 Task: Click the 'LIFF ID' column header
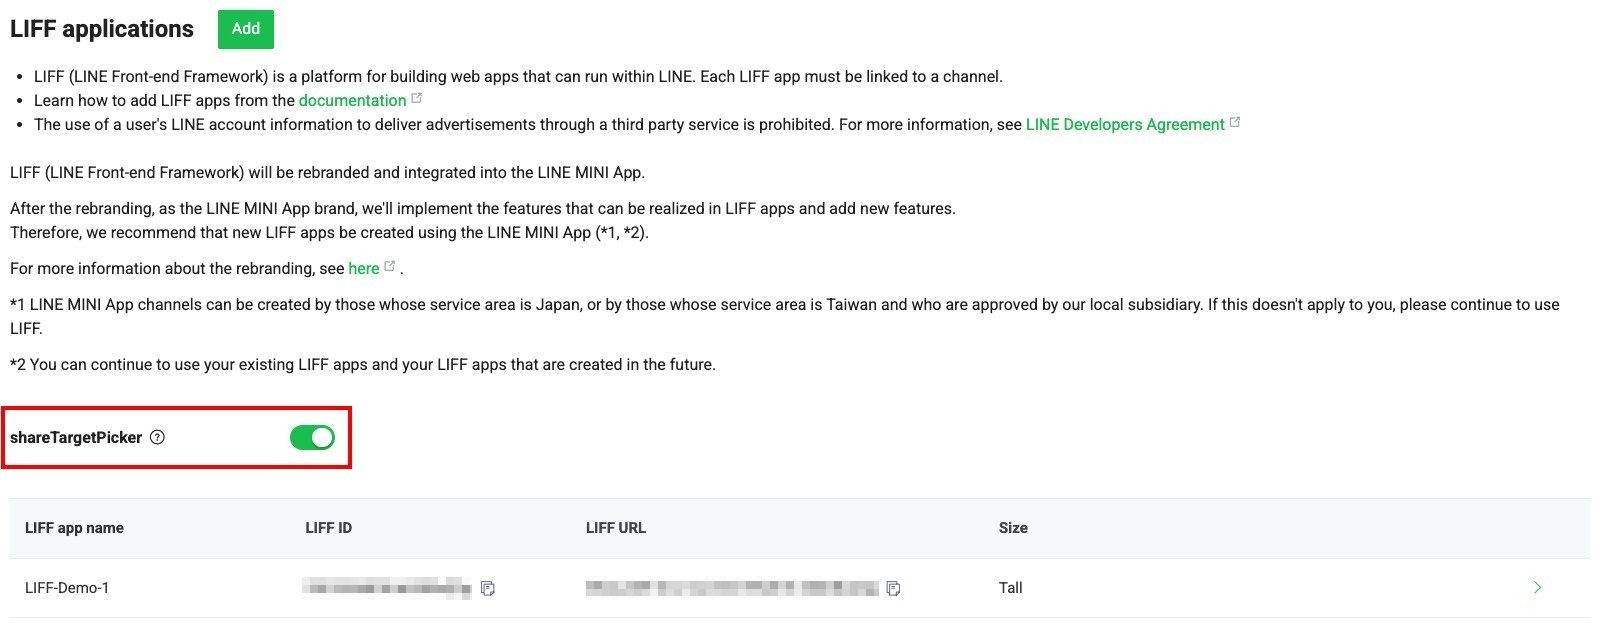click(328, 528)
